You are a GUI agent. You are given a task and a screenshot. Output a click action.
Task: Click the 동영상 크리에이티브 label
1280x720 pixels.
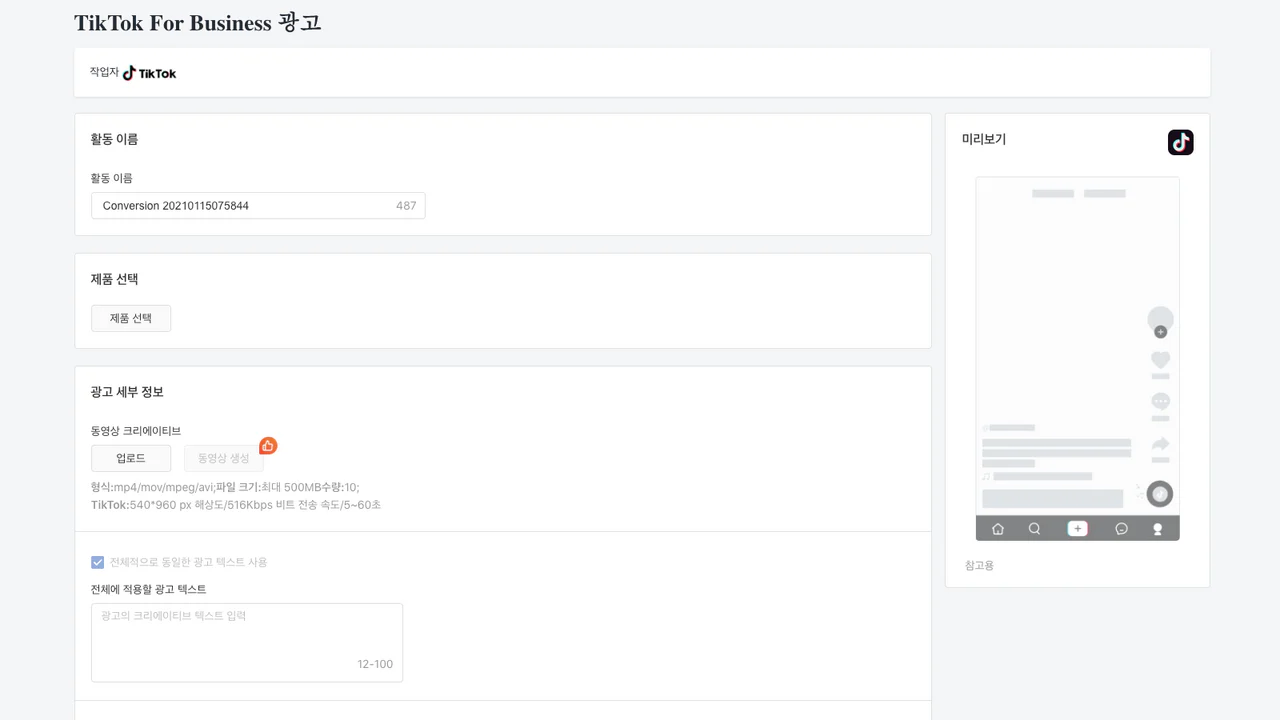[x=136, y=431]
